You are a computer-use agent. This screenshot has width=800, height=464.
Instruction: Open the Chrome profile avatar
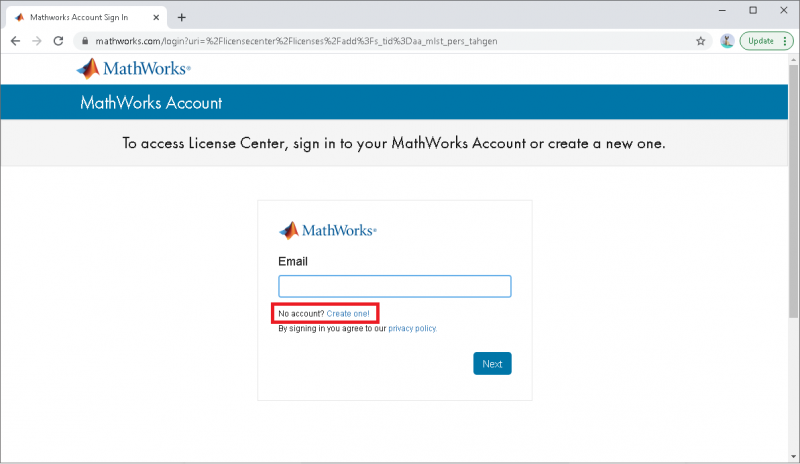pos(727,41)
